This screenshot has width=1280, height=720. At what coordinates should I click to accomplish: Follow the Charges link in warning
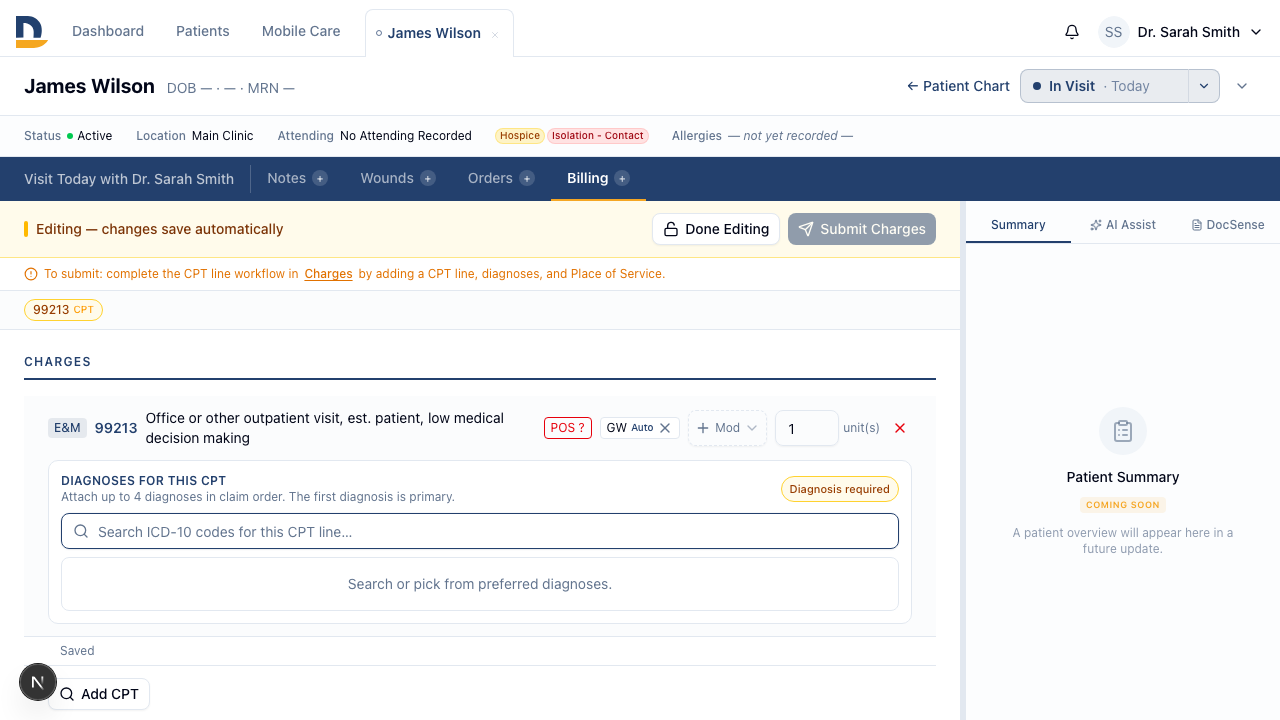328,274
